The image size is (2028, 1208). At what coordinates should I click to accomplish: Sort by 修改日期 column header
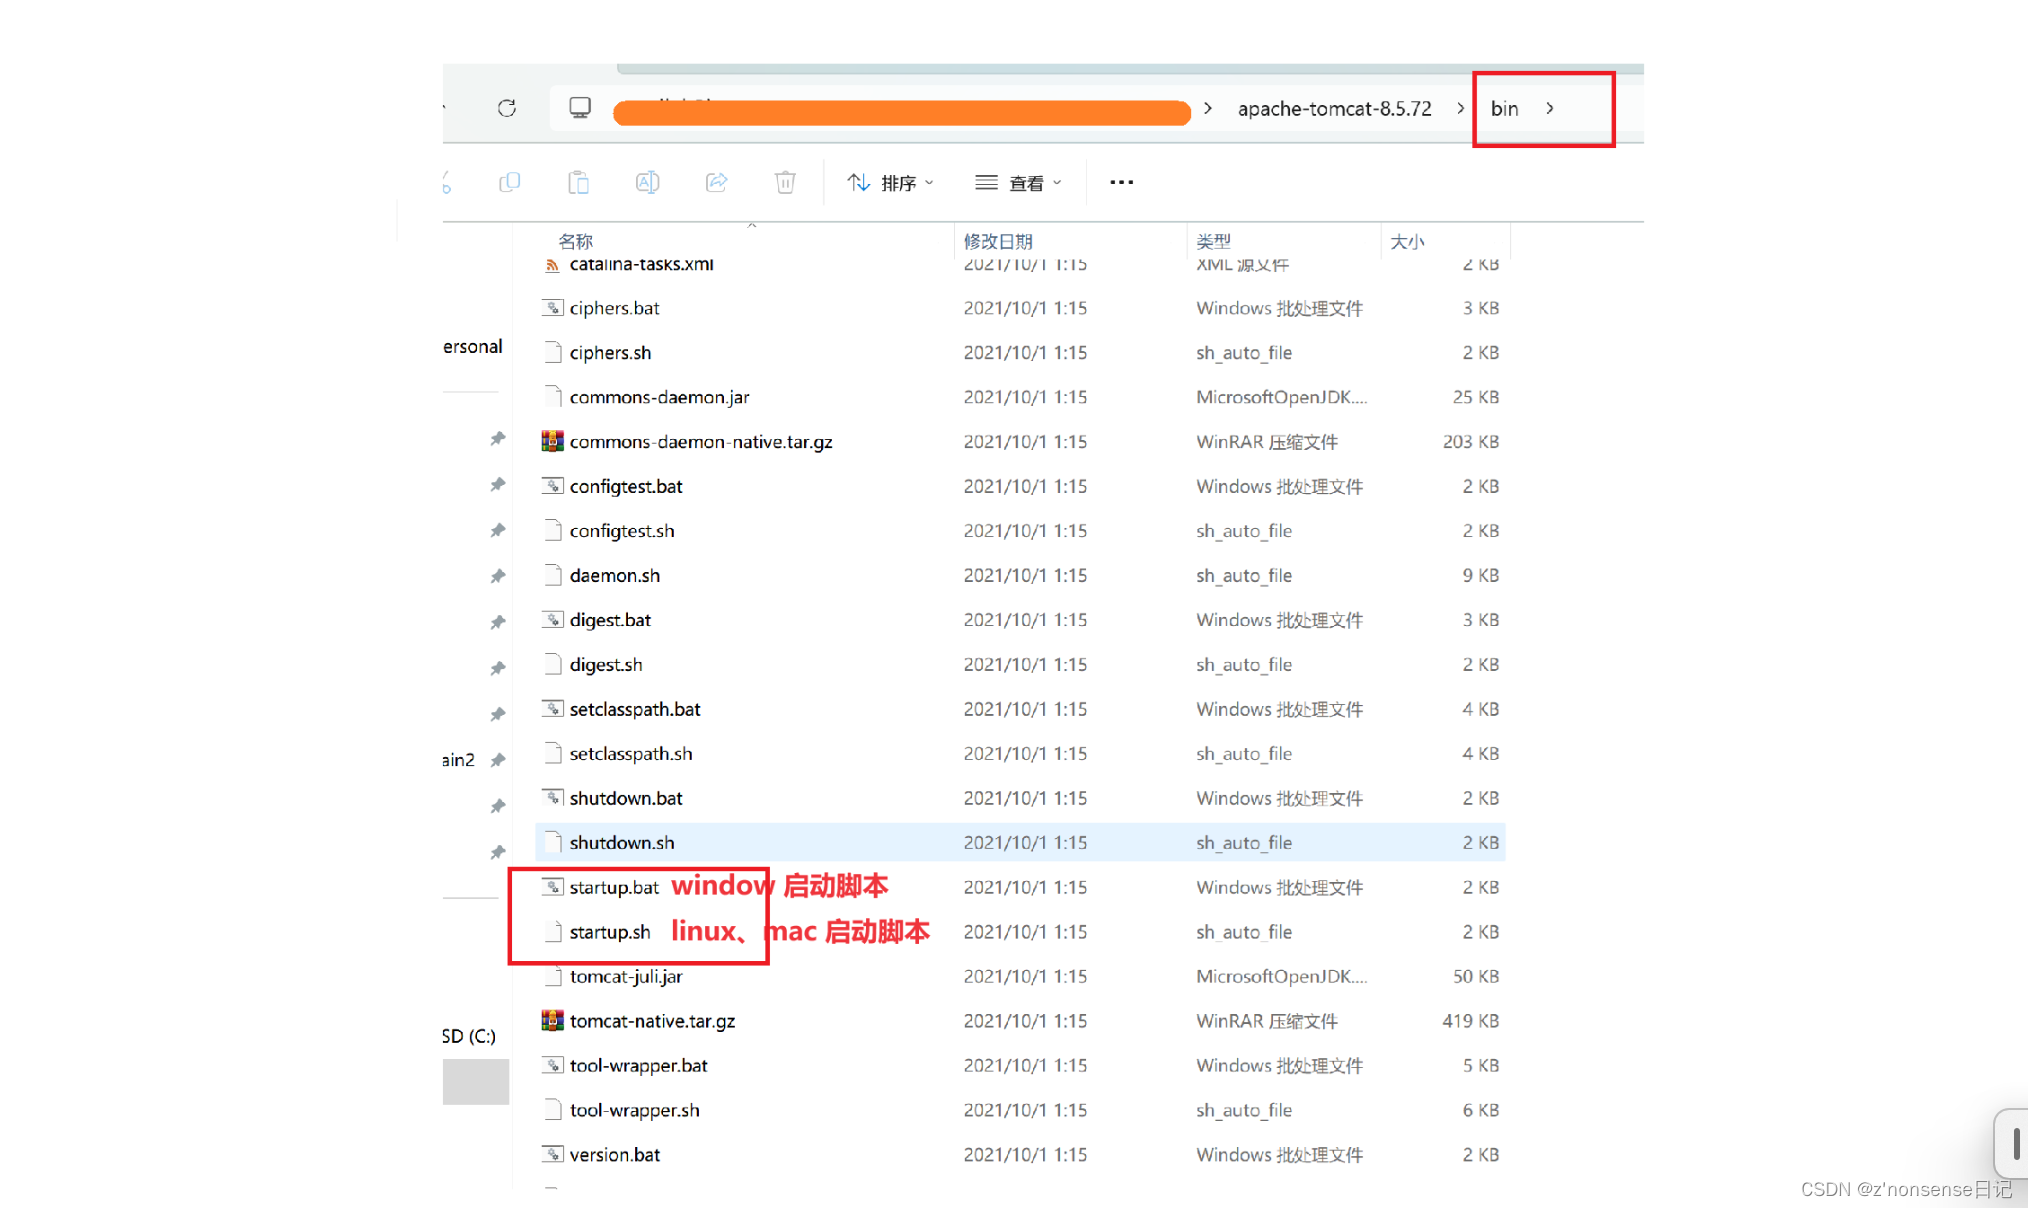998,241
